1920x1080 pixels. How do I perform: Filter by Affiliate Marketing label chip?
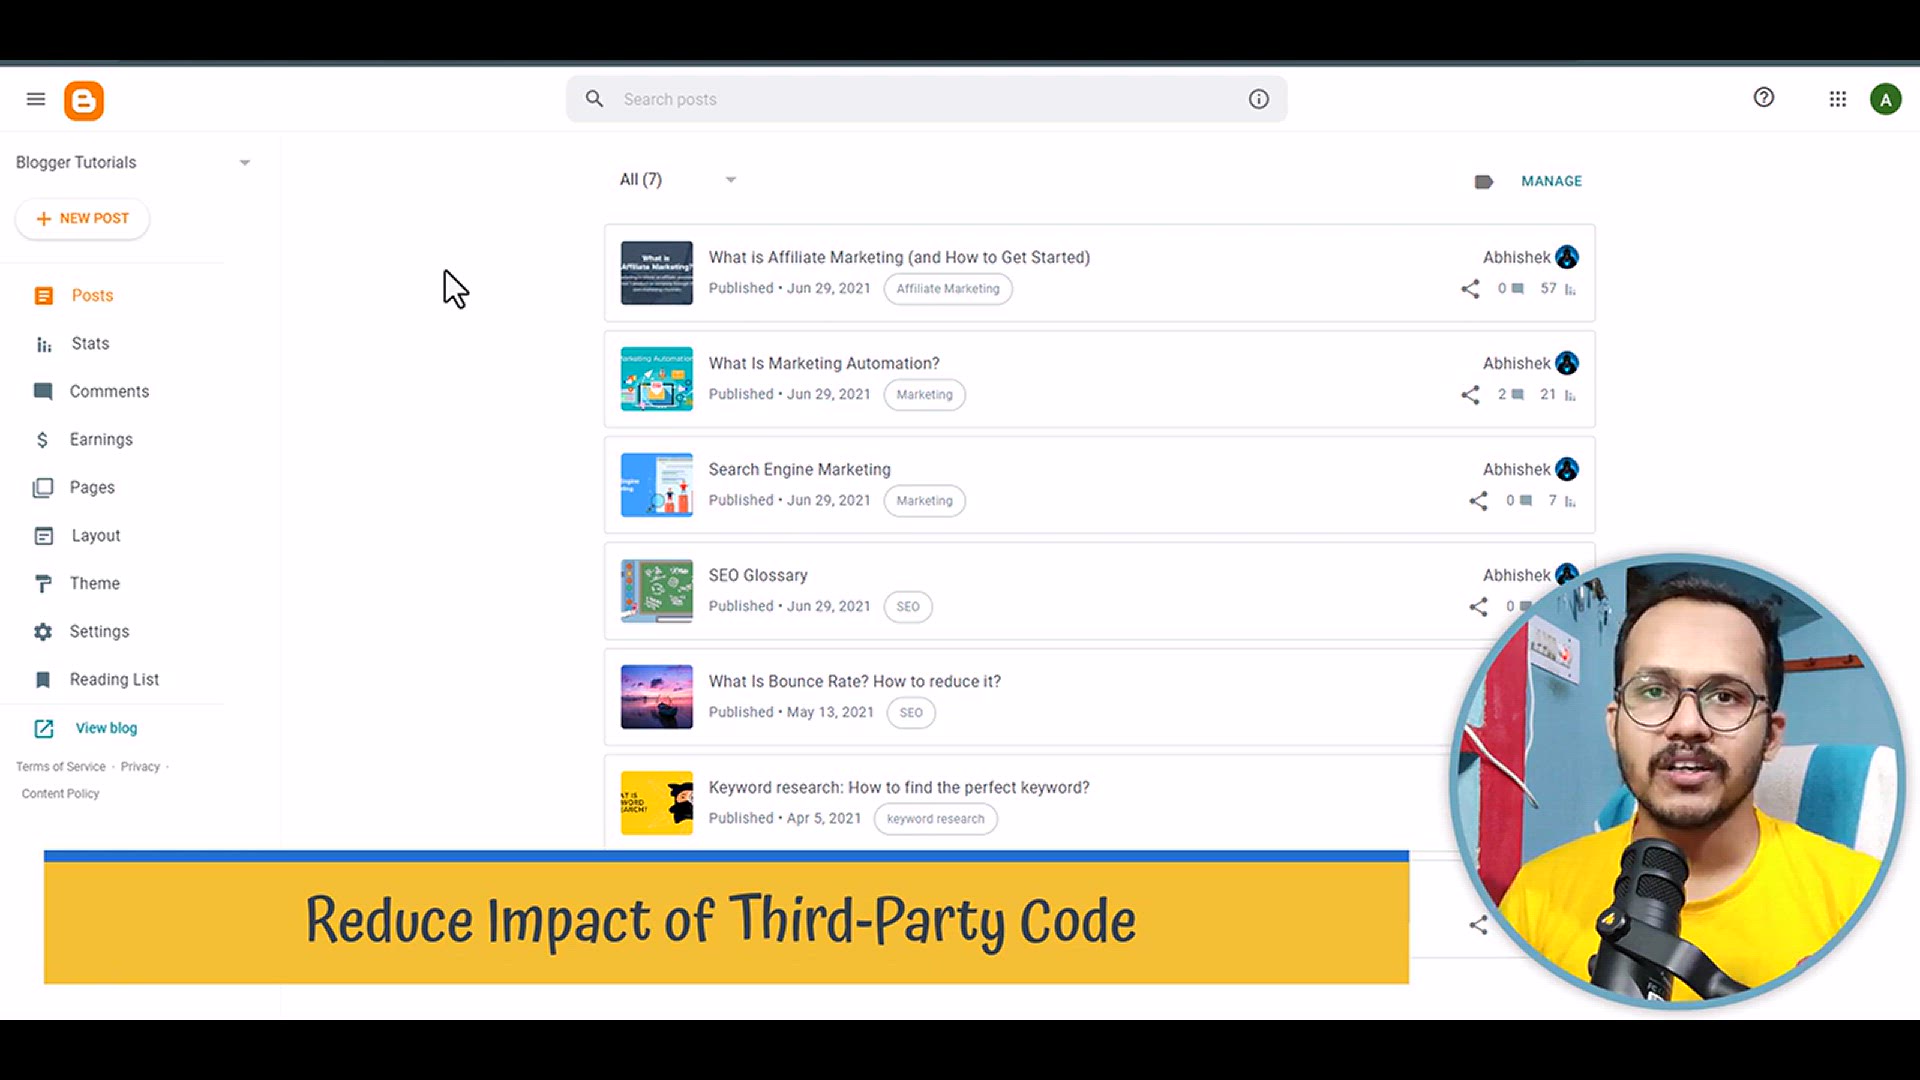(948, 289)
